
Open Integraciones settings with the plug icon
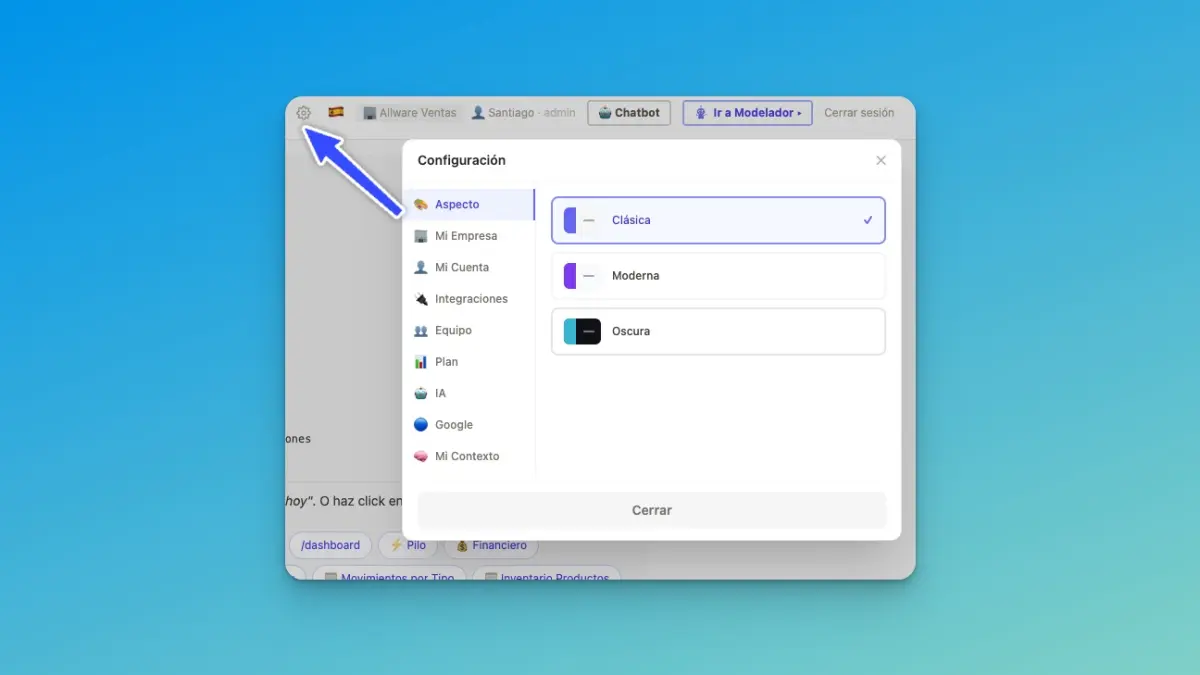421,299
